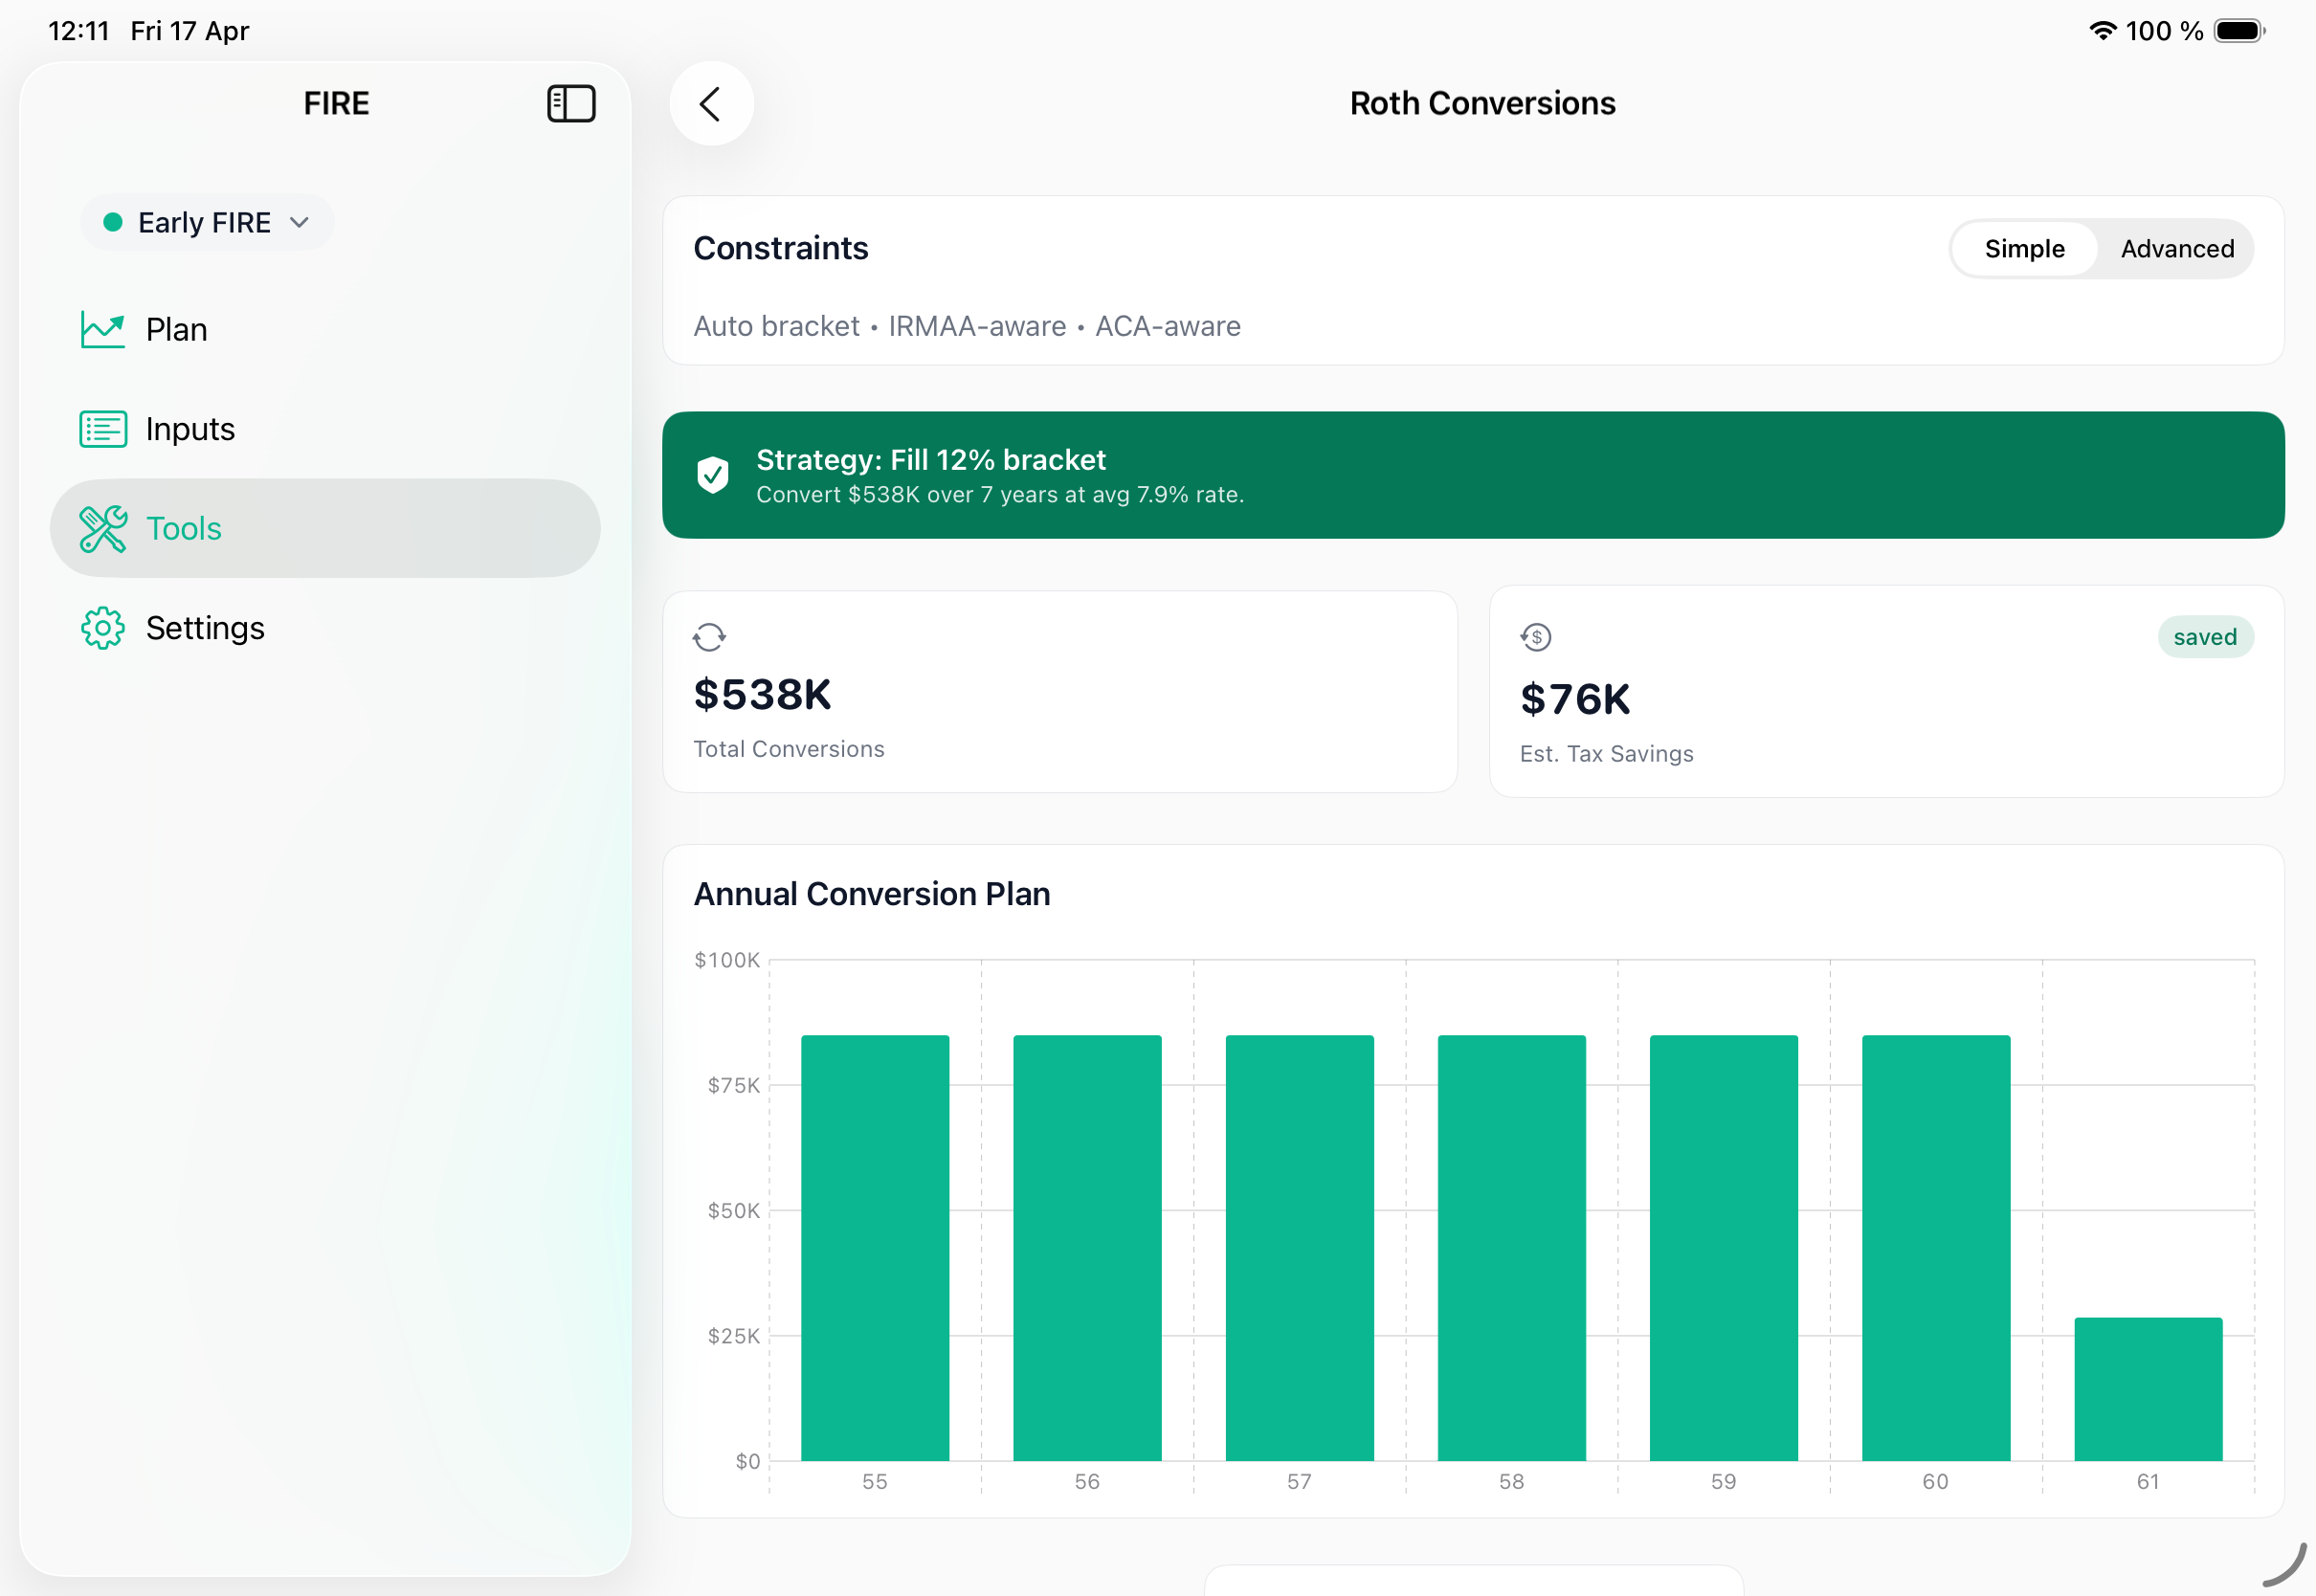The width and height of the screenshot is (2316, 1596).
Task: Click the ACA-aware constraint text
Action: point(1167,326)
